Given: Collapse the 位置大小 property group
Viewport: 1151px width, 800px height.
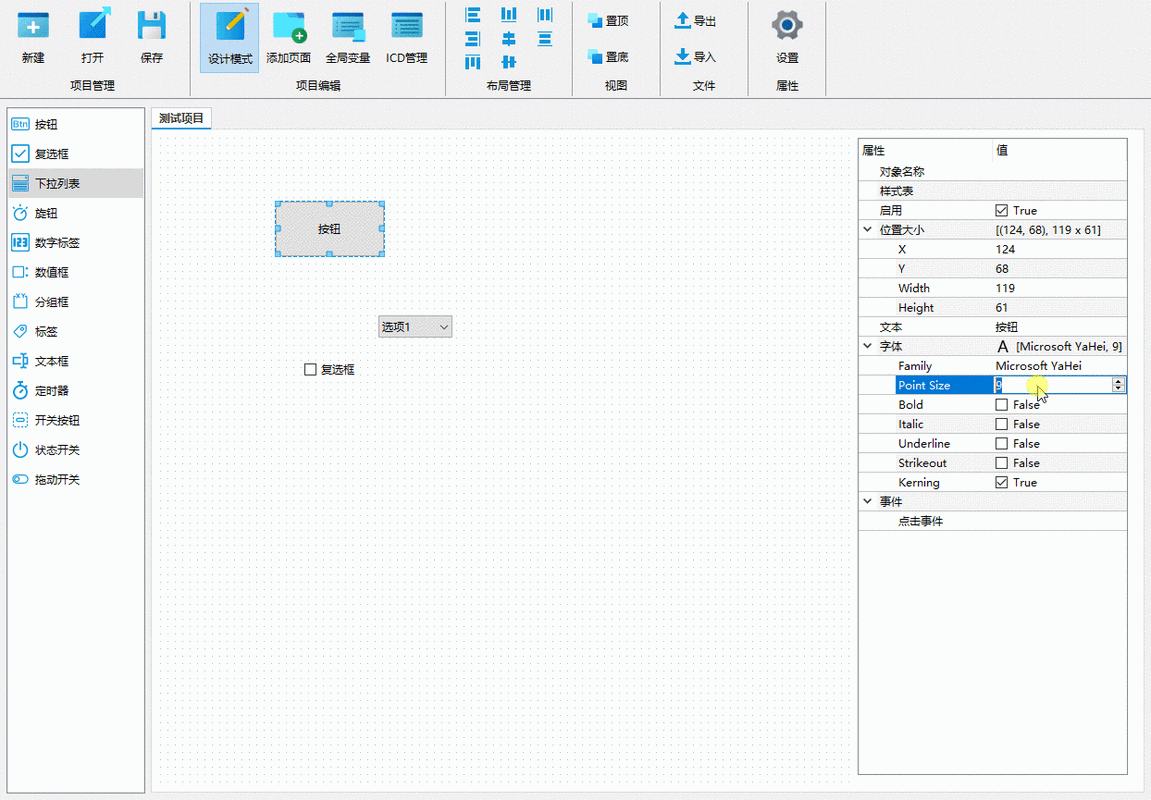Looking at the screenshot, I should tap(868, 230).
